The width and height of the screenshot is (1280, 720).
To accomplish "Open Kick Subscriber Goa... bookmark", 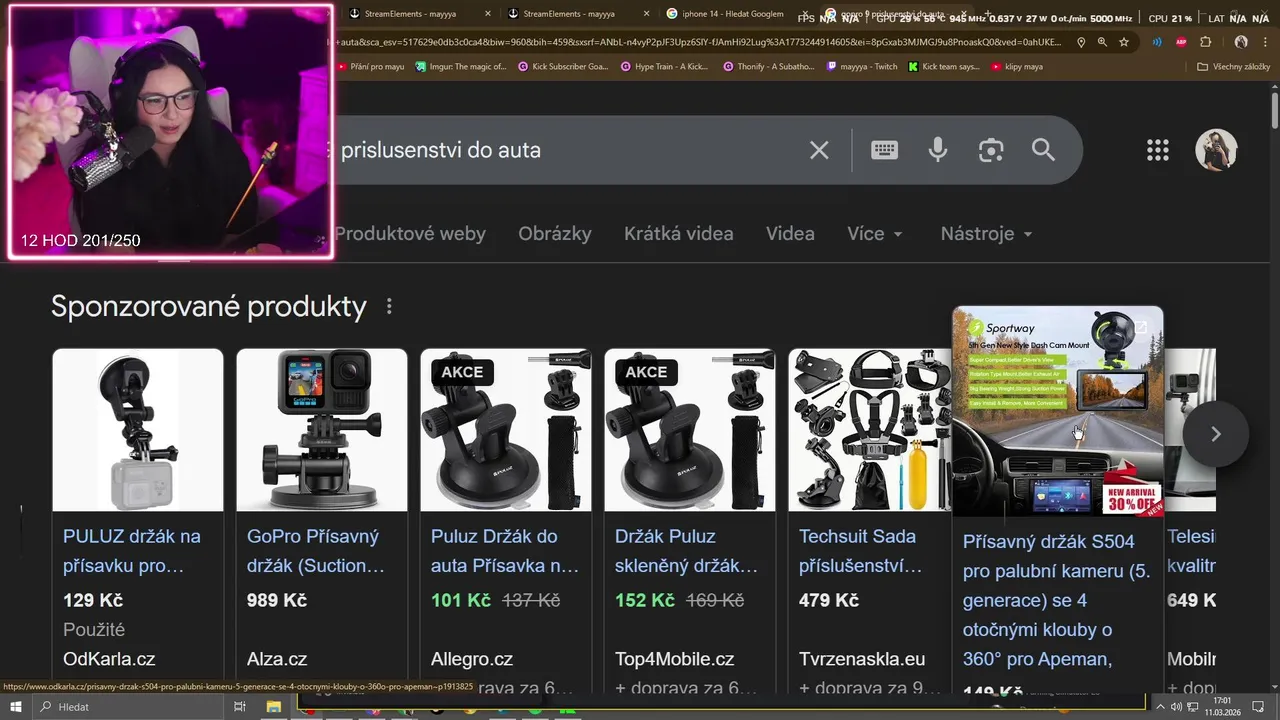I will [563, 67].
